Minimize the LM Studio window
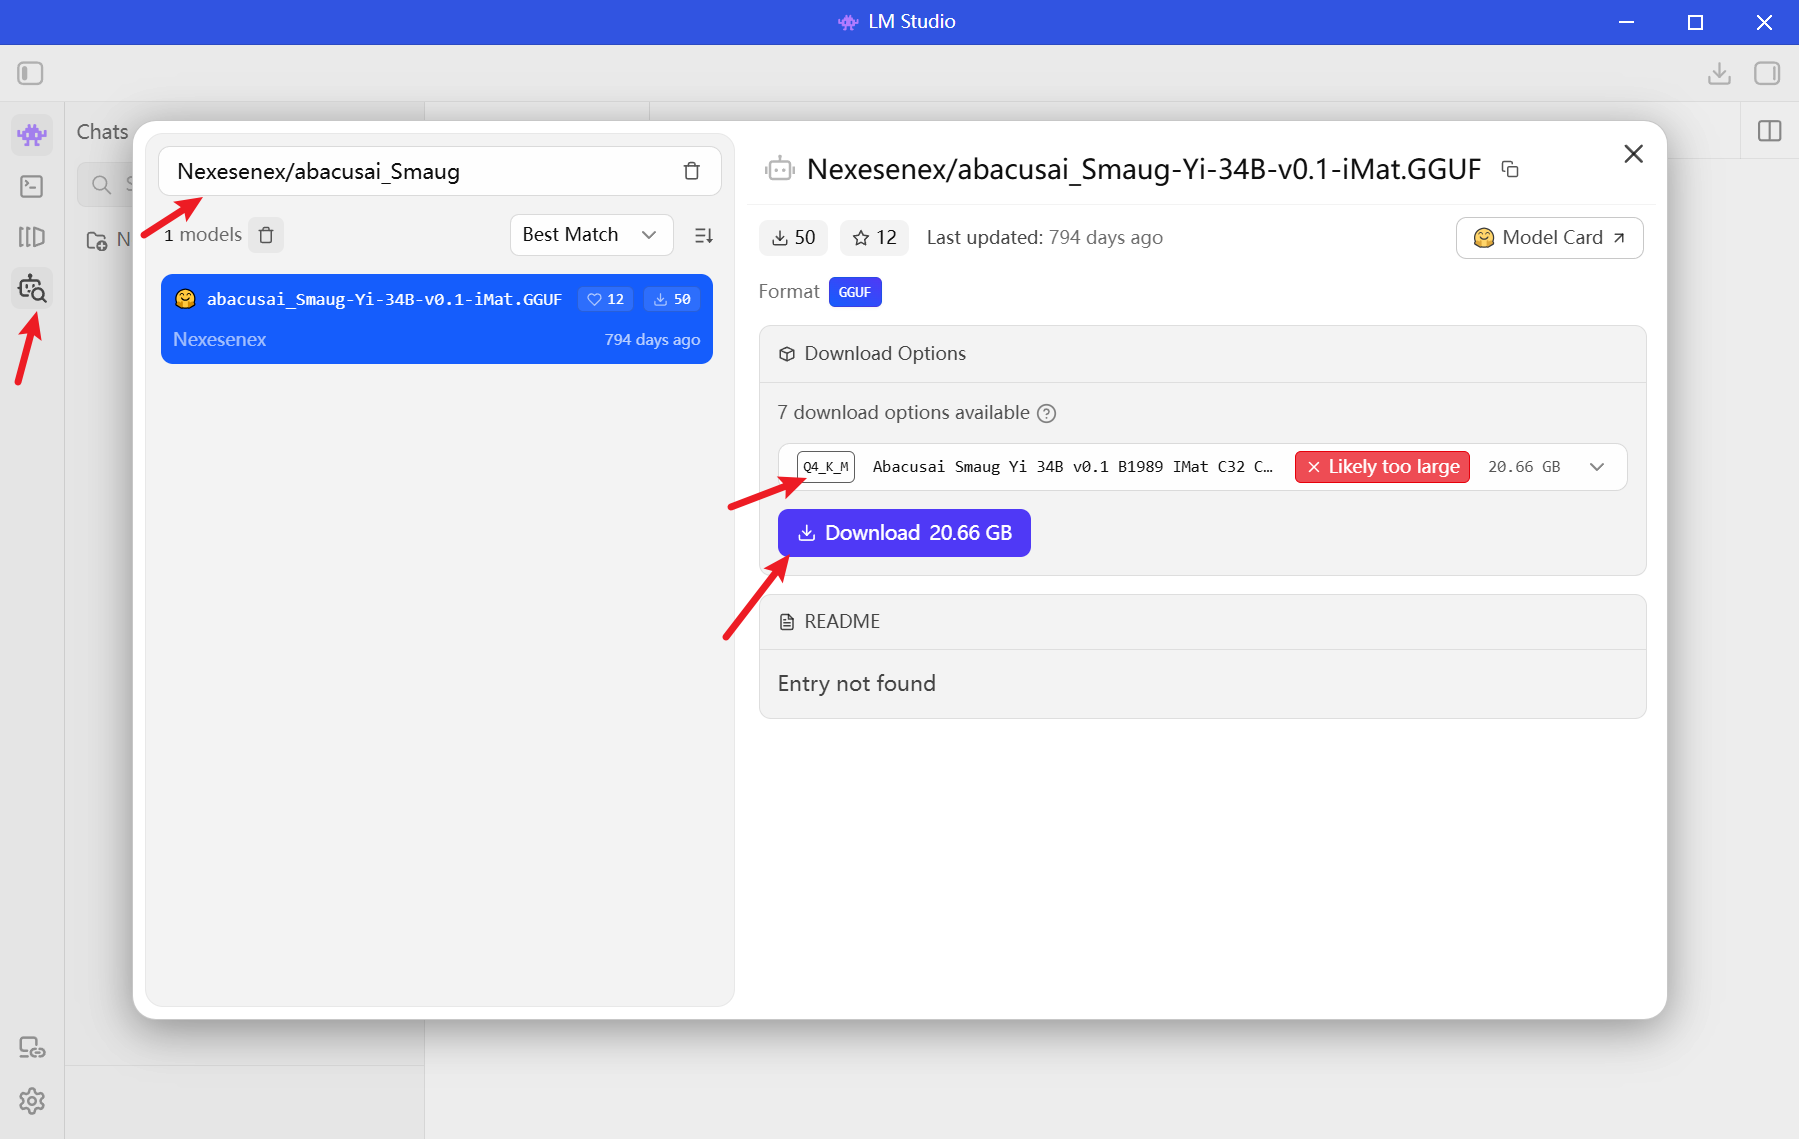Screen dimensions: 1799x1139 point(1626,22)
